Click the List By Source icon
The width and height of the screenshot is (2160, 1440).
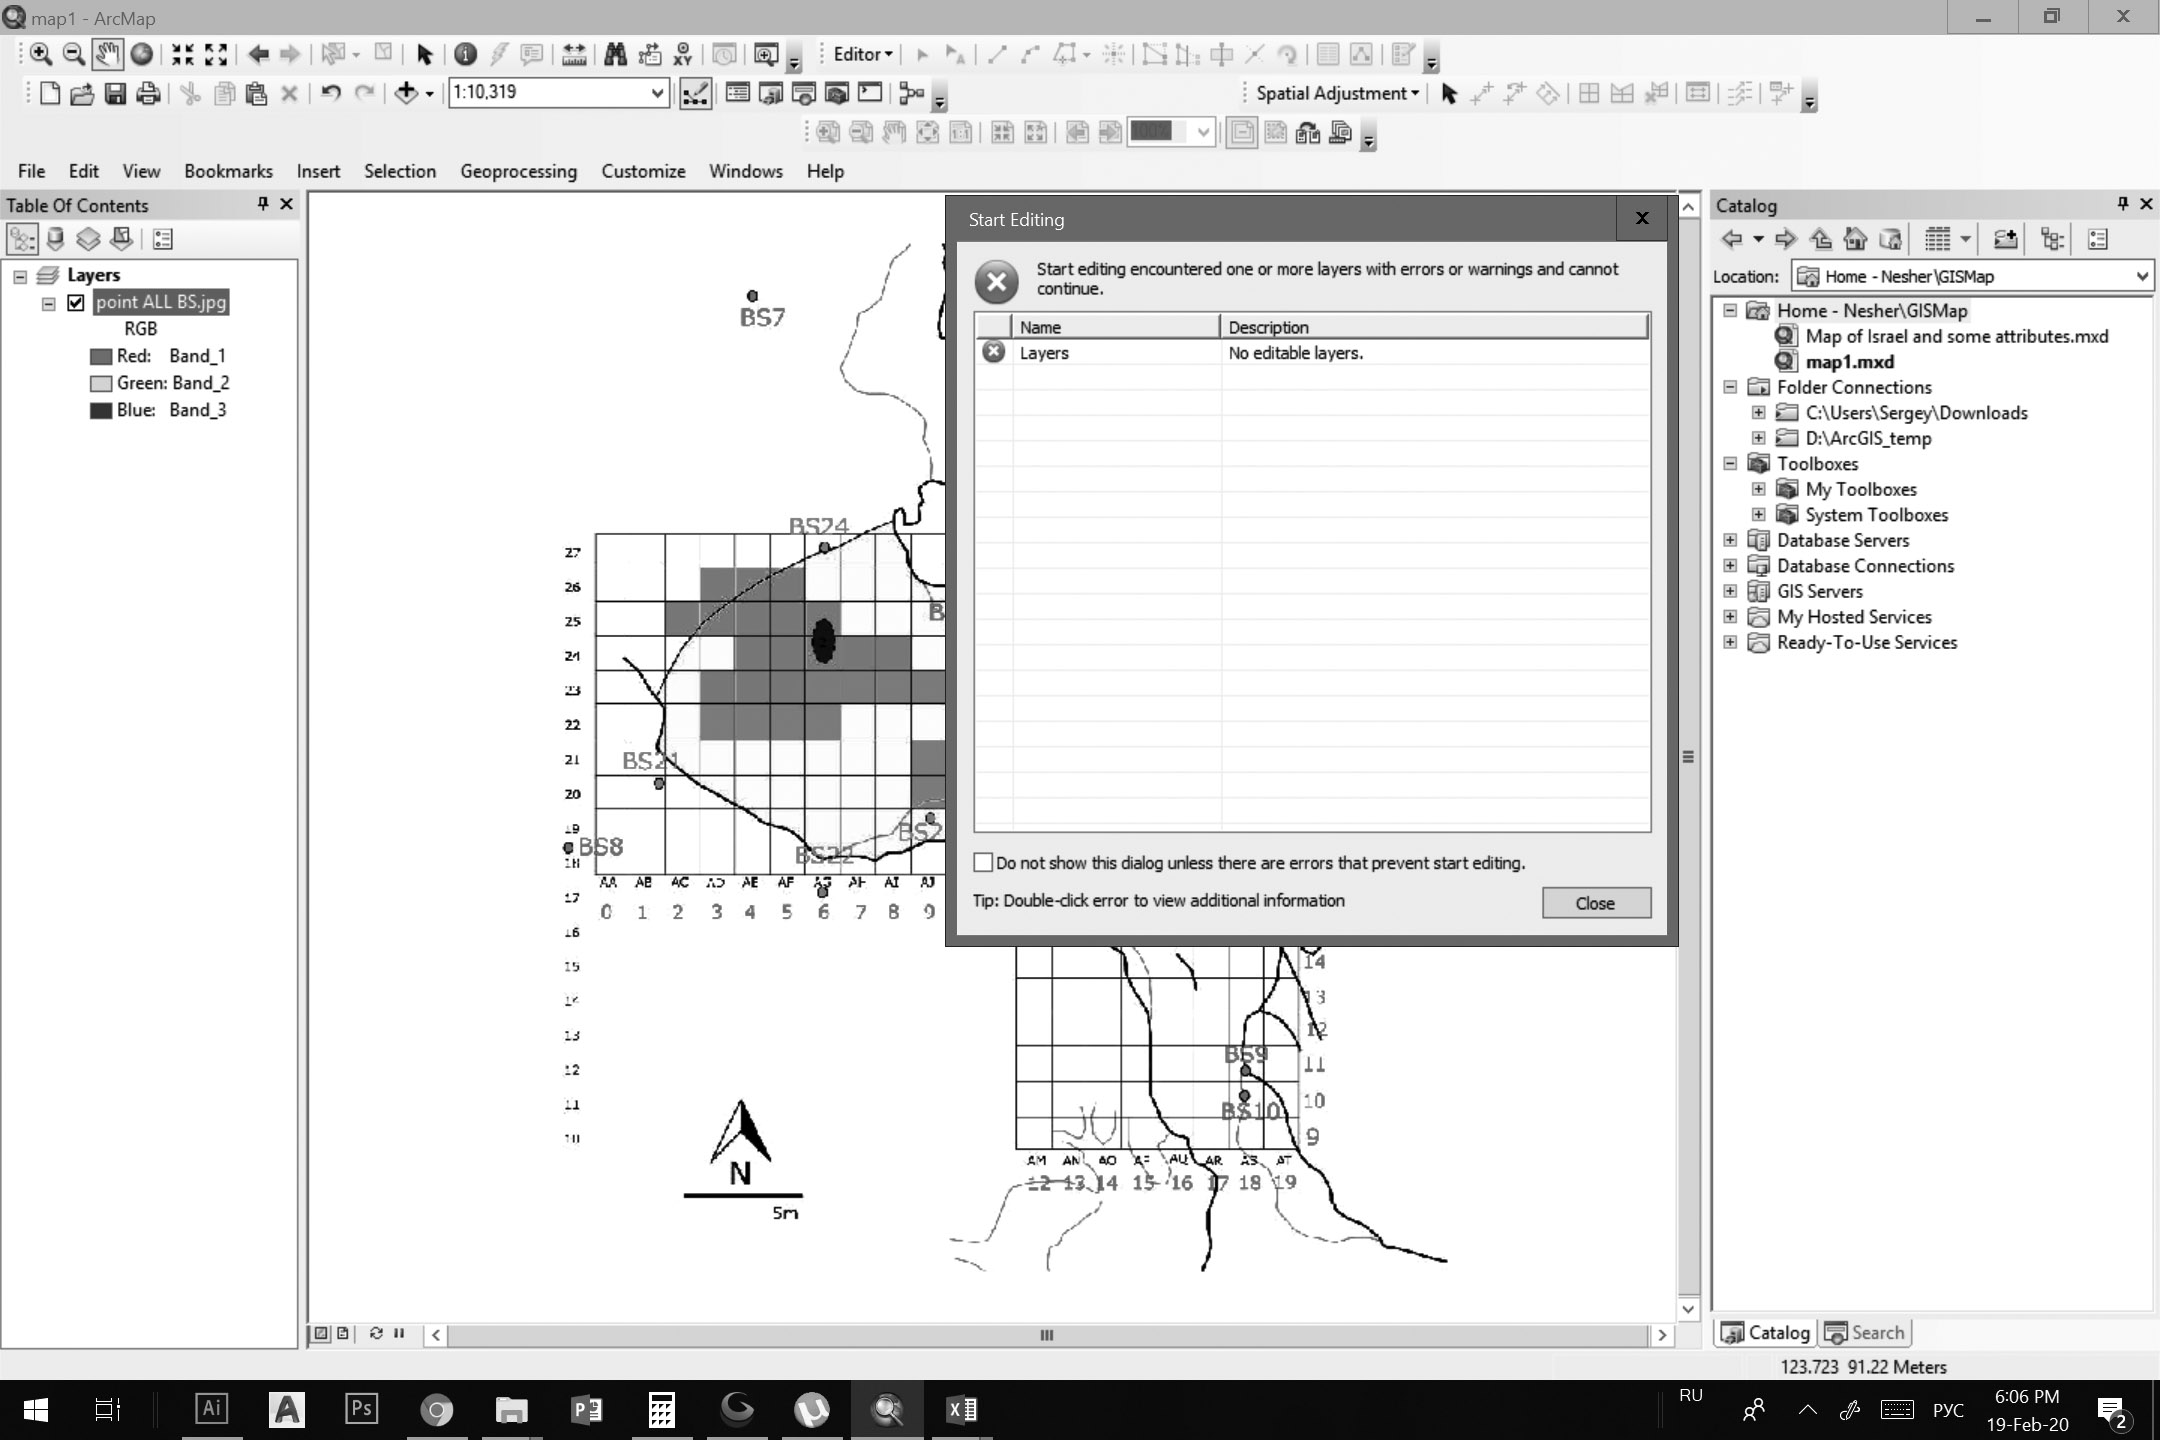(55, 239)
